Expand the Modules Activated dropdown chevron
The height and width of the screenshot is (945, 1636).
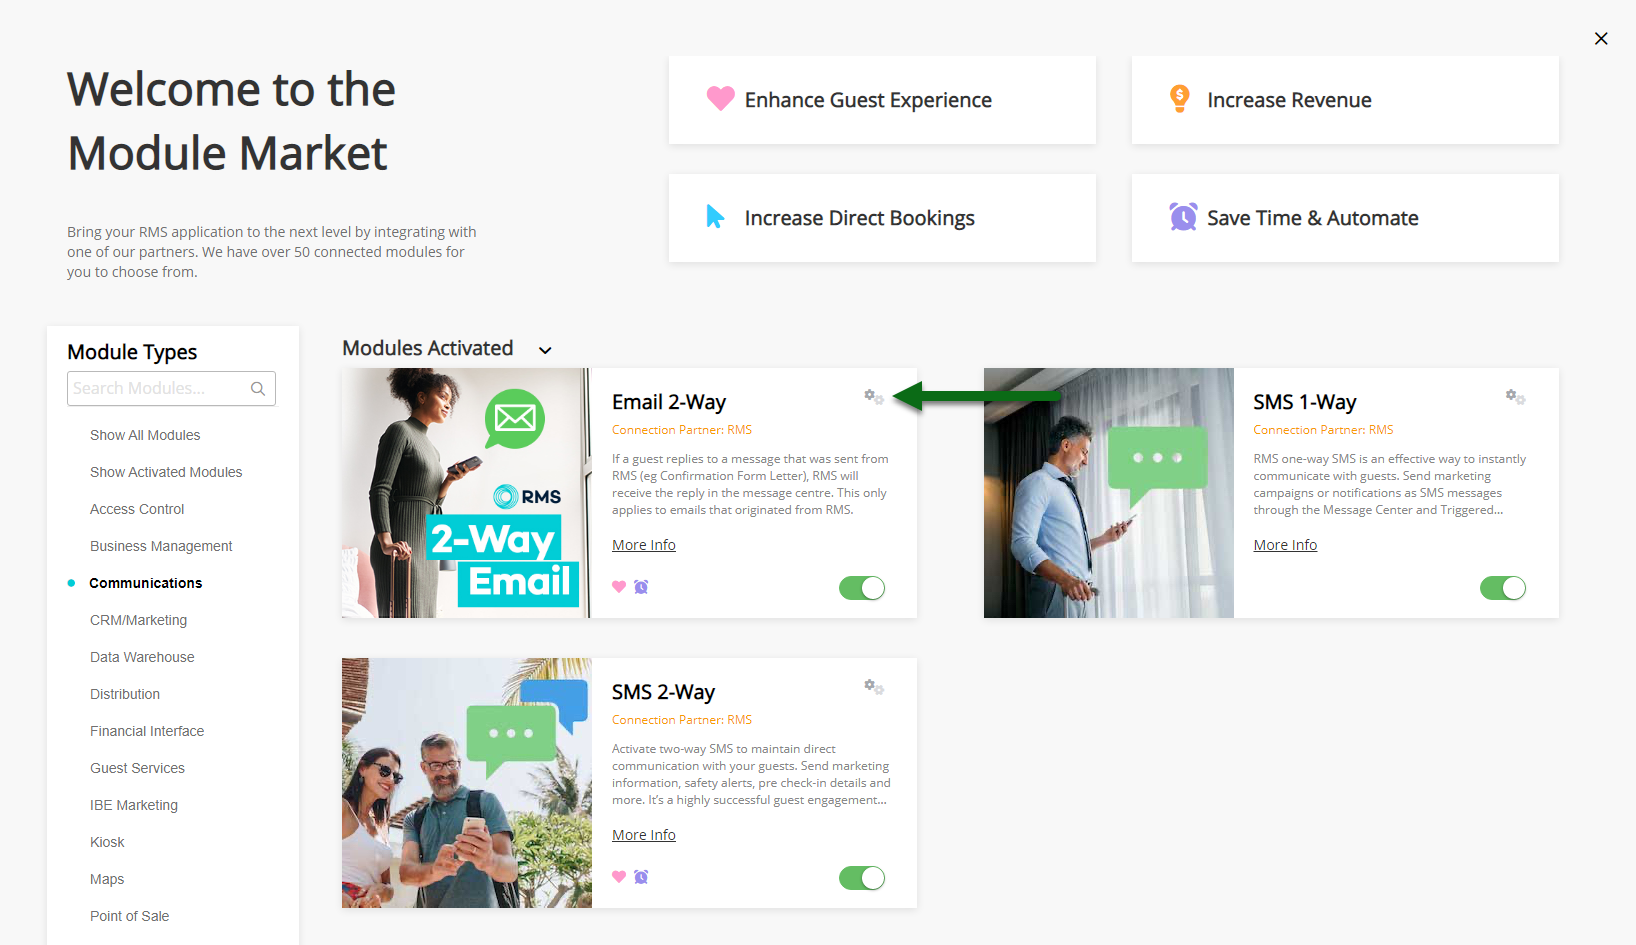(545, 350)
